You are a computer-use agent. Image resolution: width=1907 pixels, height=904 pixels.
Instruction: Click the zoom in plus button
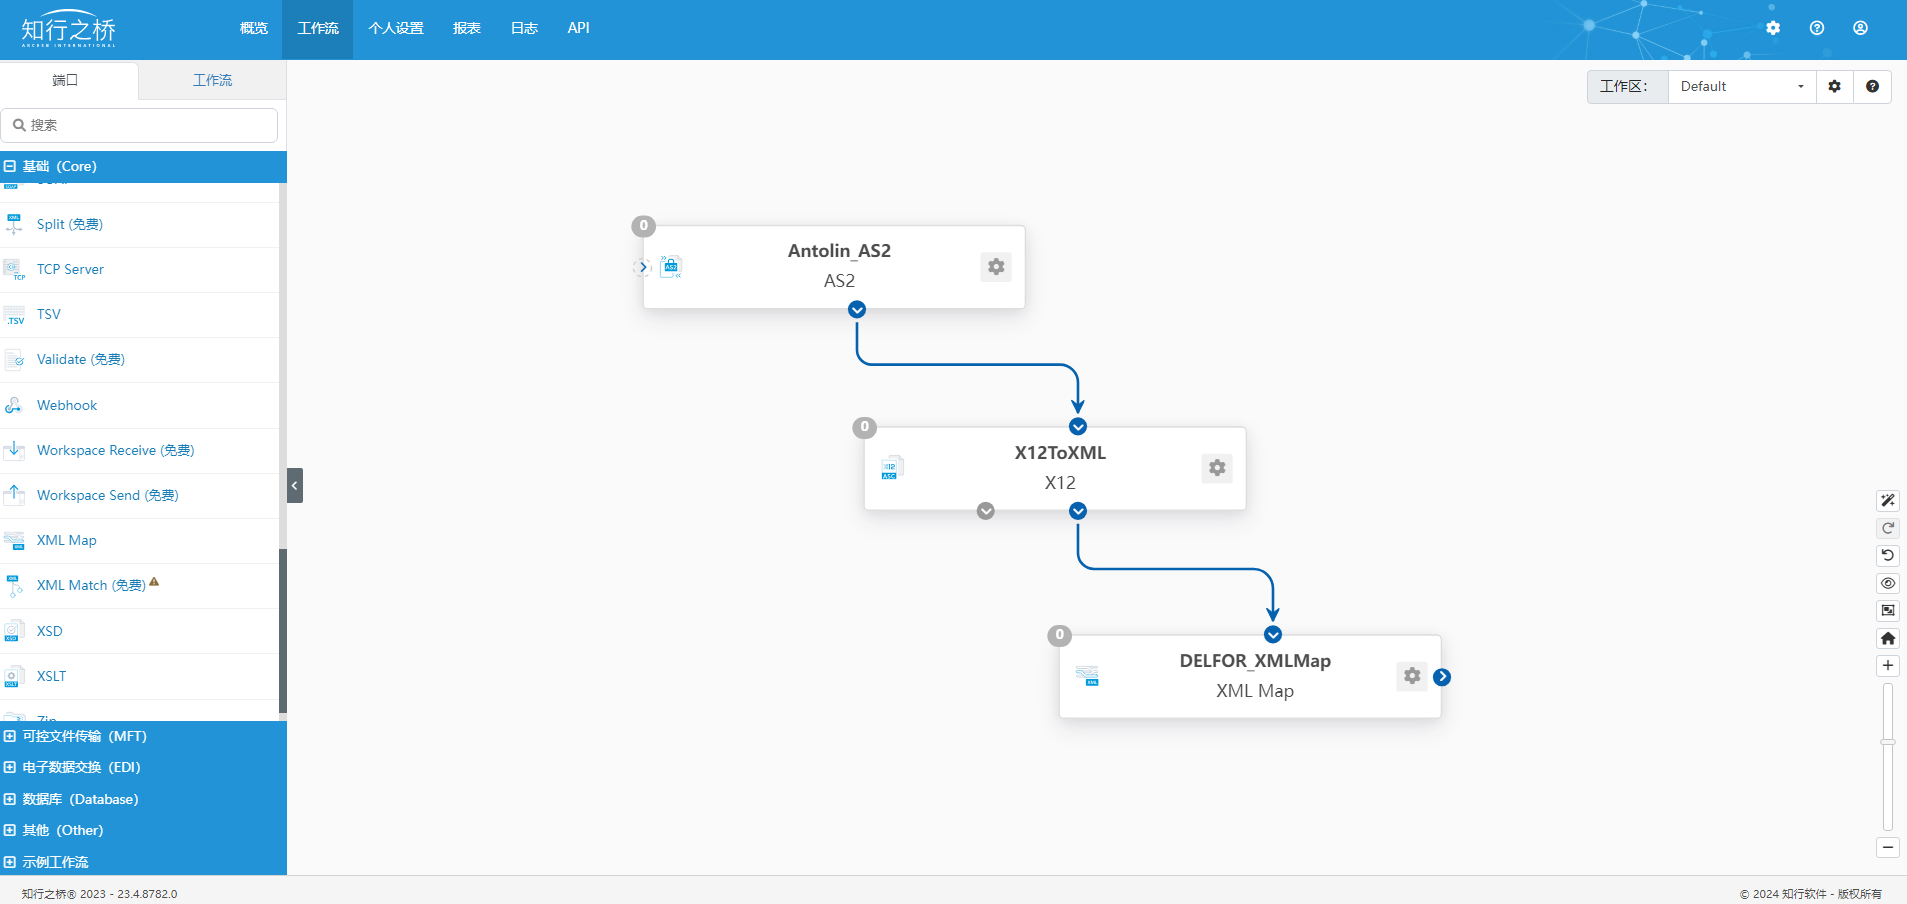pos(1888,666)
